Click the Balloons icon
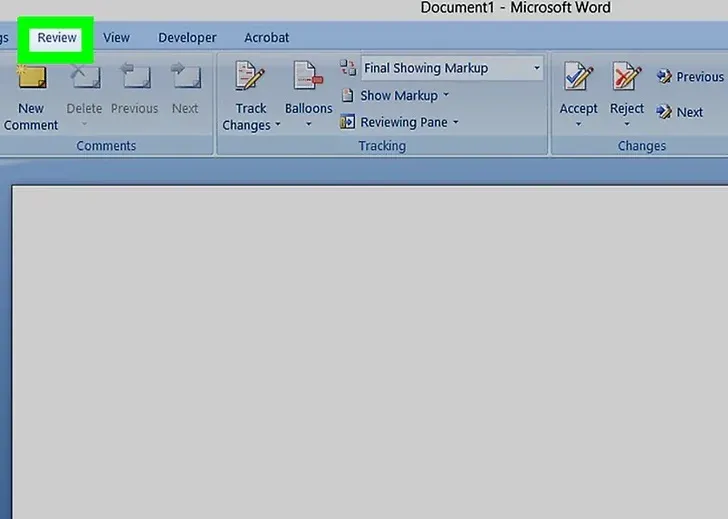The height and width of the screenshot is (519, 728). 308,76
